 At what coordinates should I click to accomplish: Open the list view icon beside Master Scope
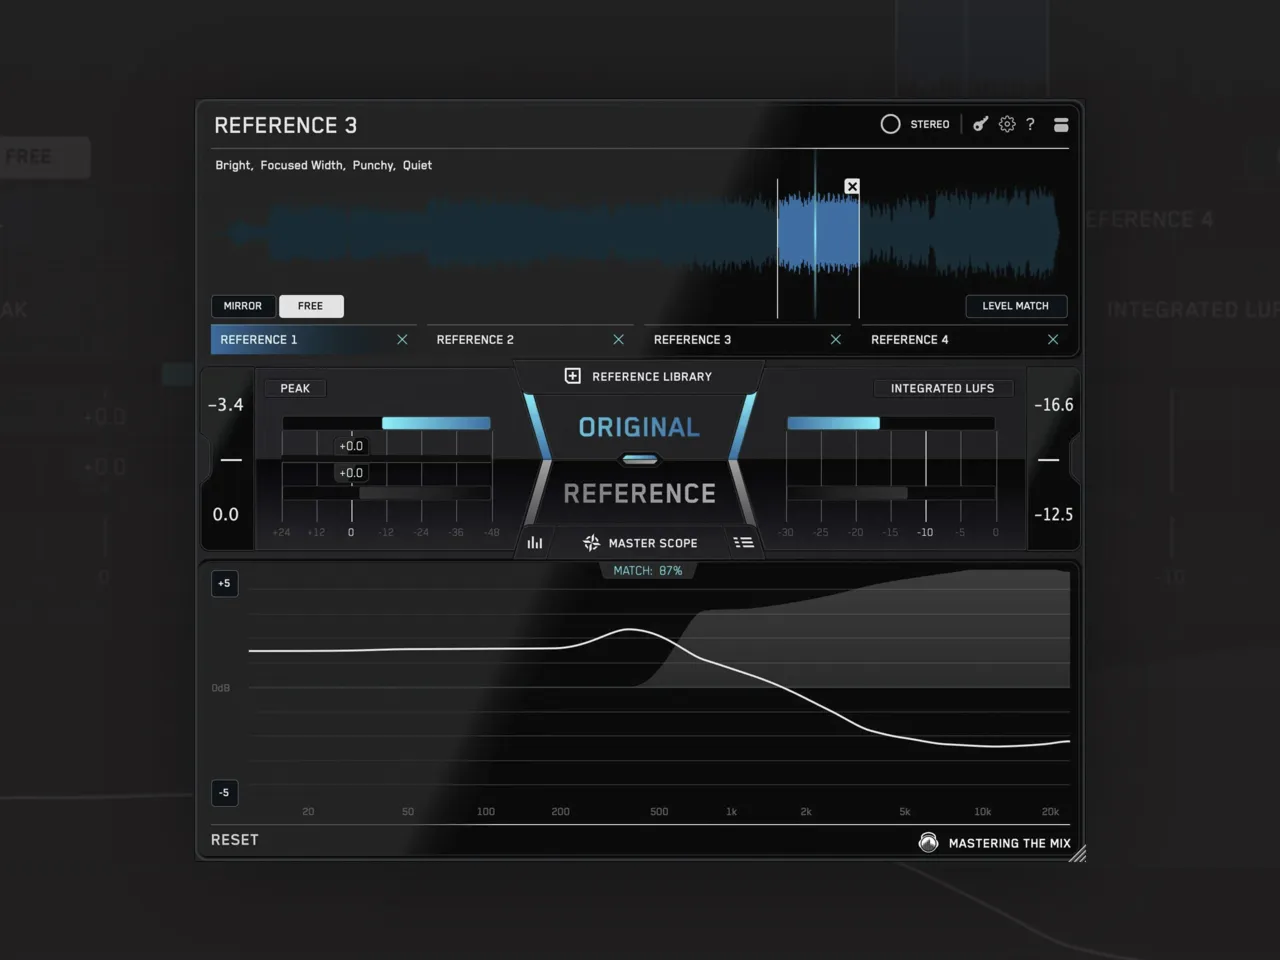pos(743,543)
